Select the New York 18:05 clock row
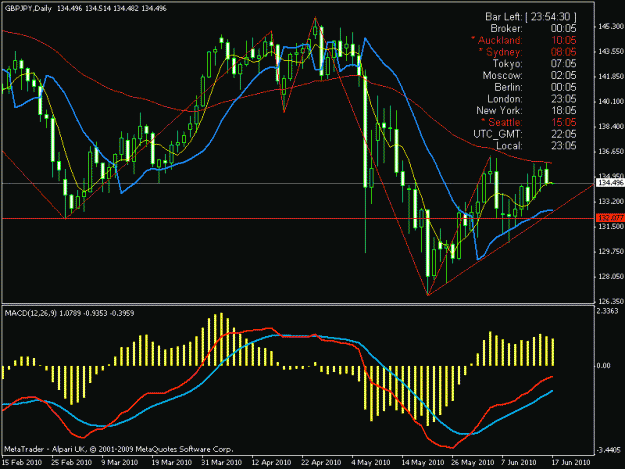The image size is (625, 469). [526, 110]
